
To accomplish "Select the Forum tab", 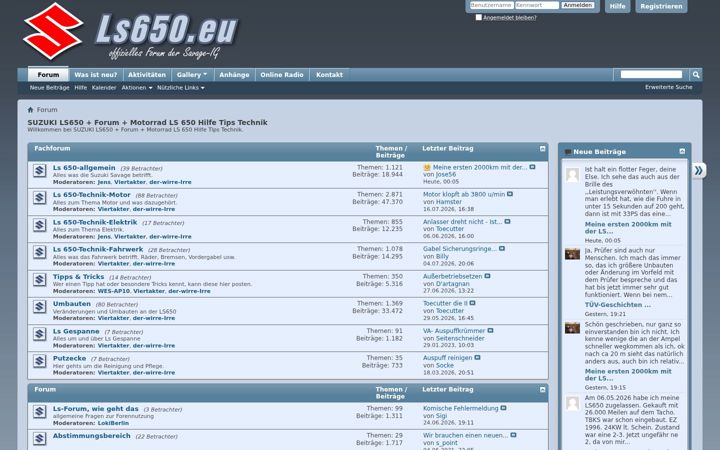I will pos(48,74).
